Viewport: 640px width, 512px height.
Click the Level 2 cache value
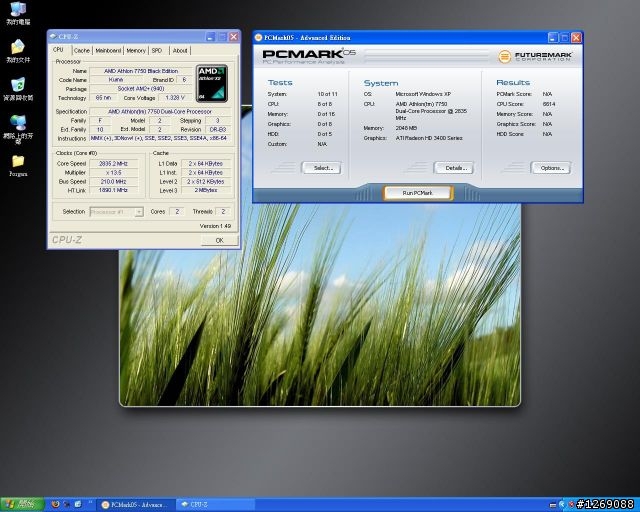tap(206, 181)
